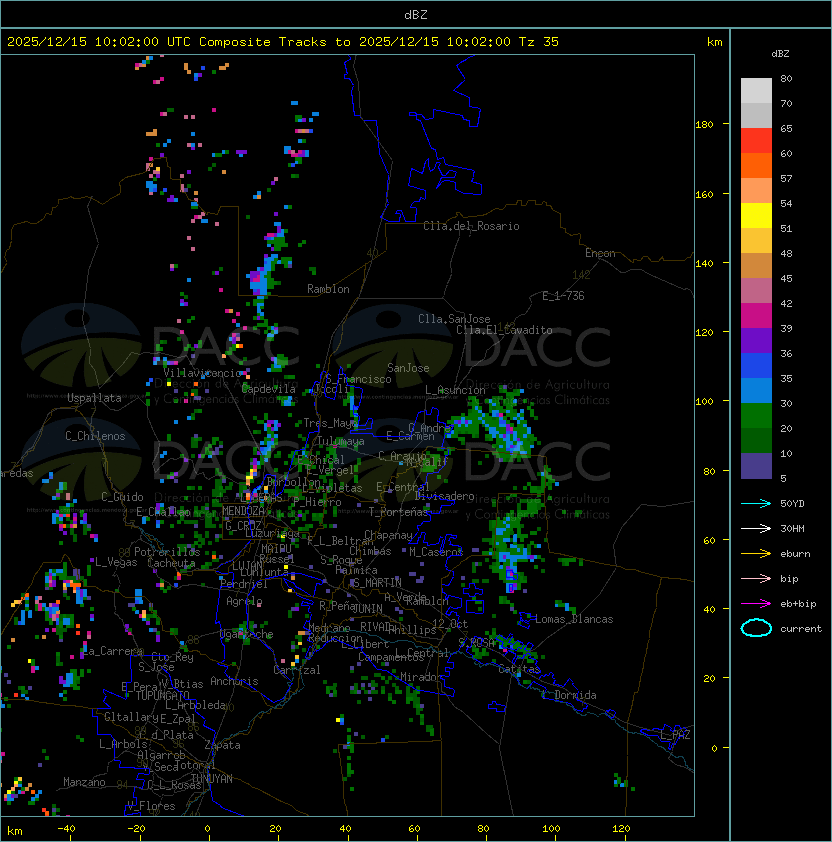Screen dimensions: 832x842
Task: Click the Clla.SanJose label
Action: (x=454, y=319)
